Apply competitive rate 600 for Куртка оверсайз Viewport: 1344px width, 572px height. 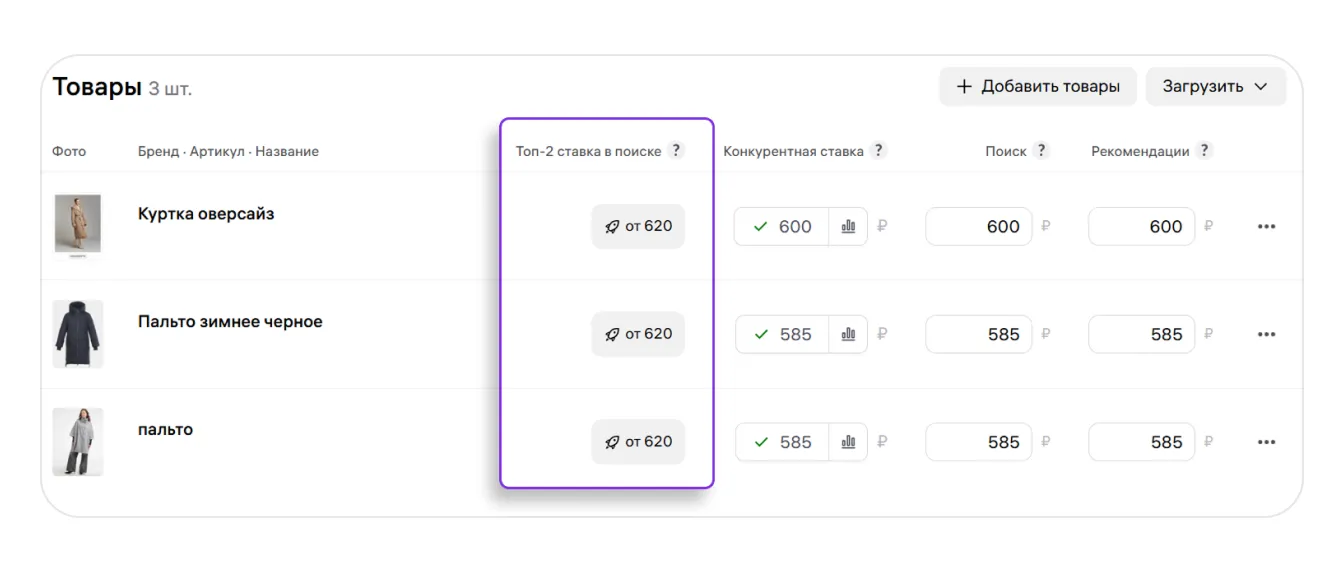click(x=782, y=227)
